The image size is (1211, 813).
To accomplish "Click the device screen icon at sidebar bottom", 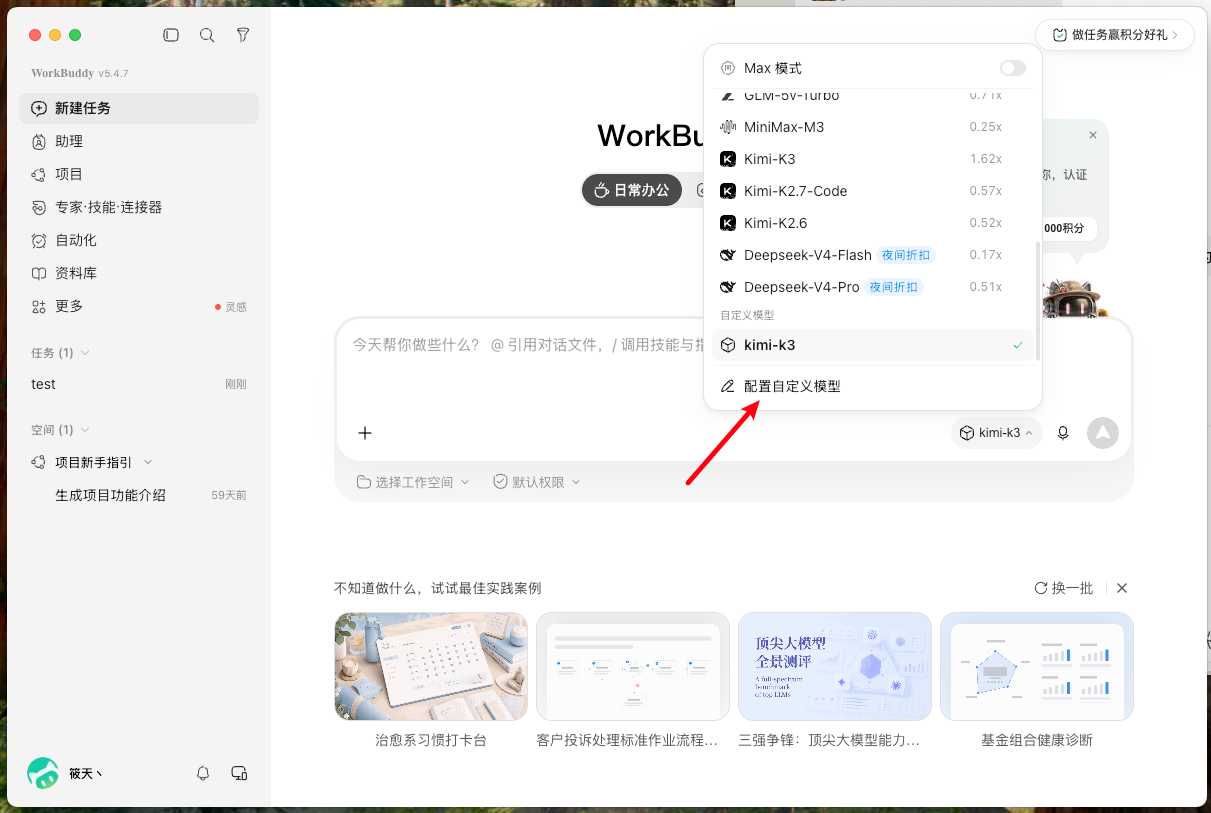I will 239,773.
